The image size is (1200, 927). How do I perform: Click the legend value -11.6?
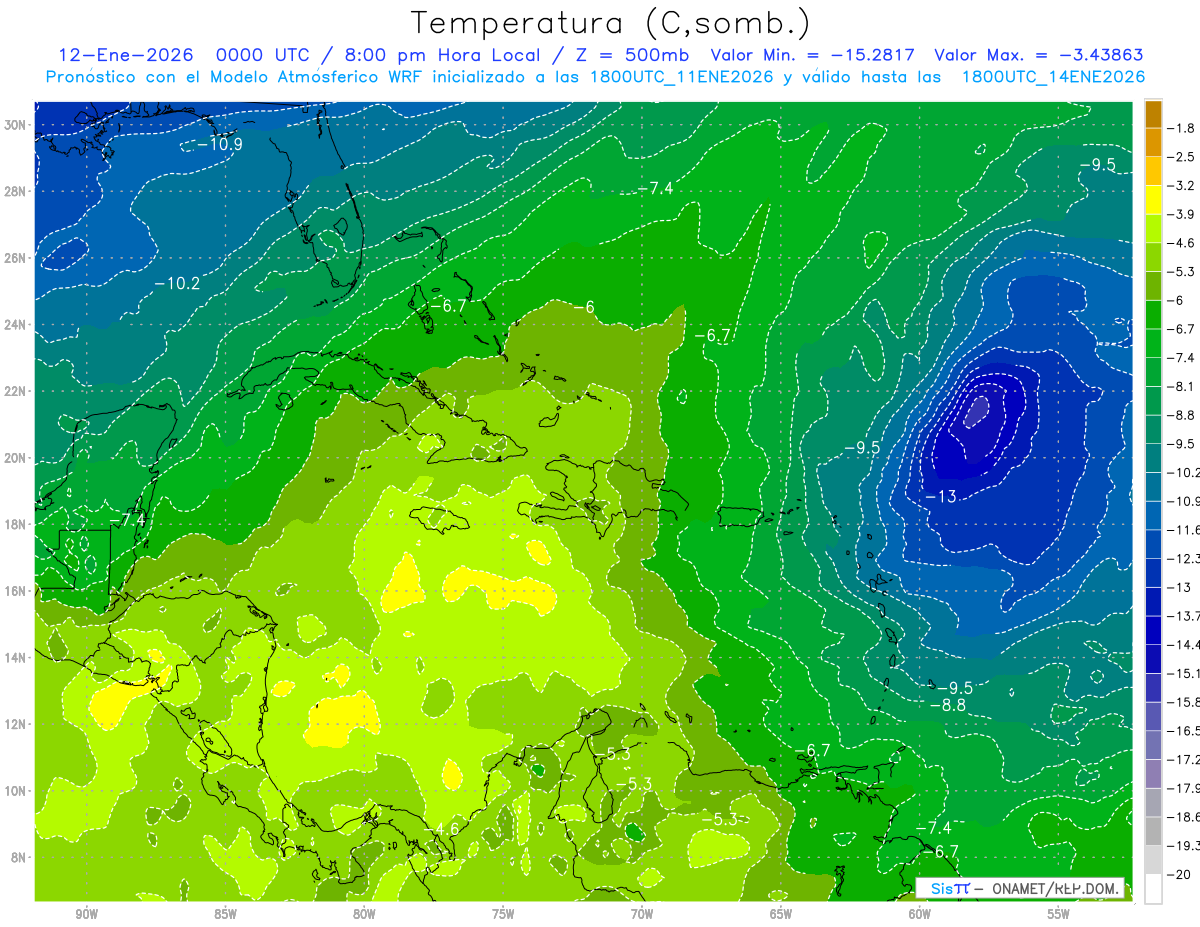click(x=1182, y=530)
